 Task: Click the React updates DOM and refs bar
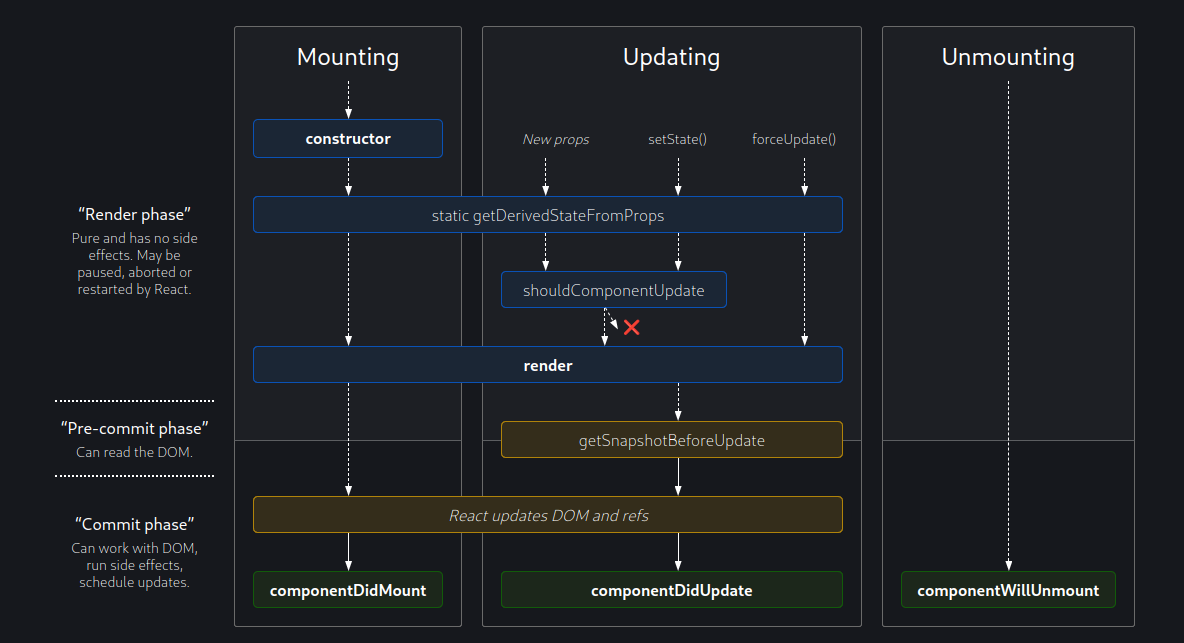(x=547, y=515)
